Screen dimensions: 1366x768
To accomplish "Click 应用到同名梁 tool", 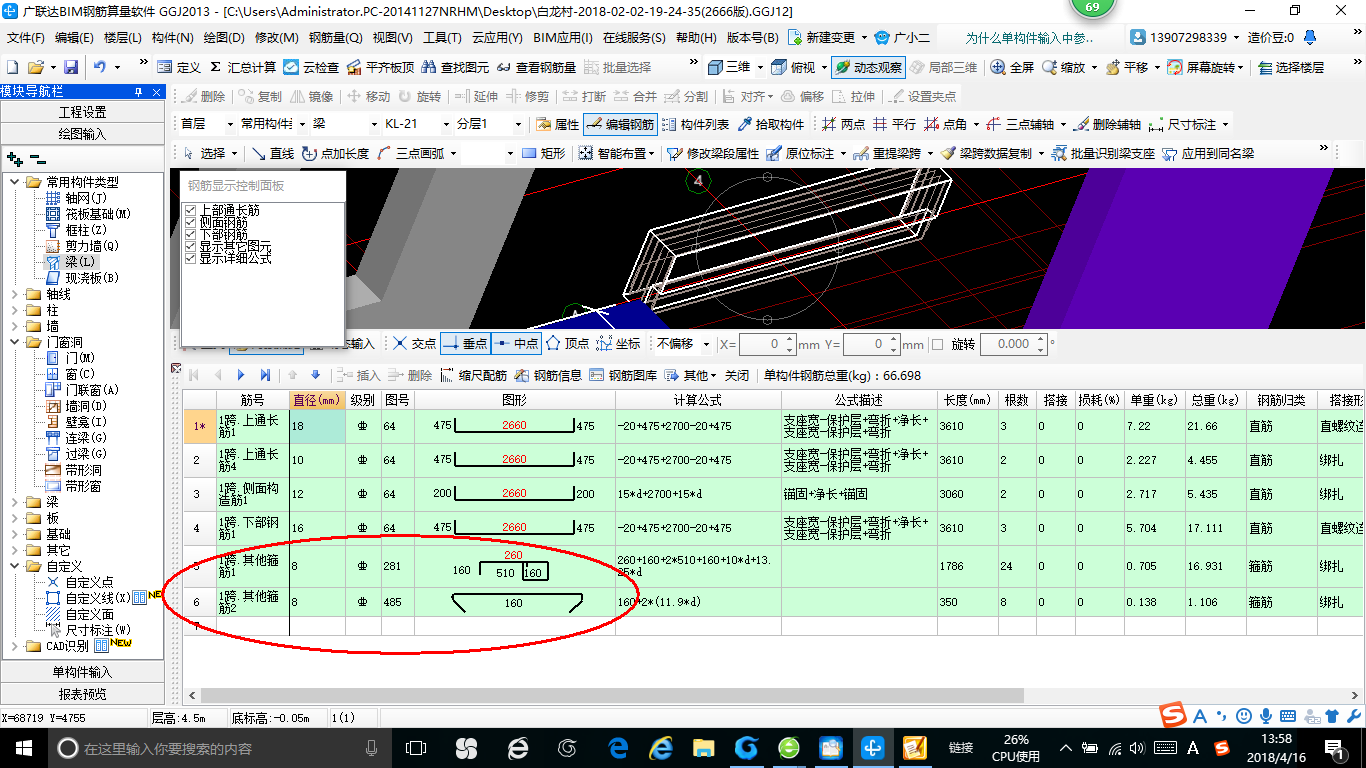I will (x=1208, y=153).
